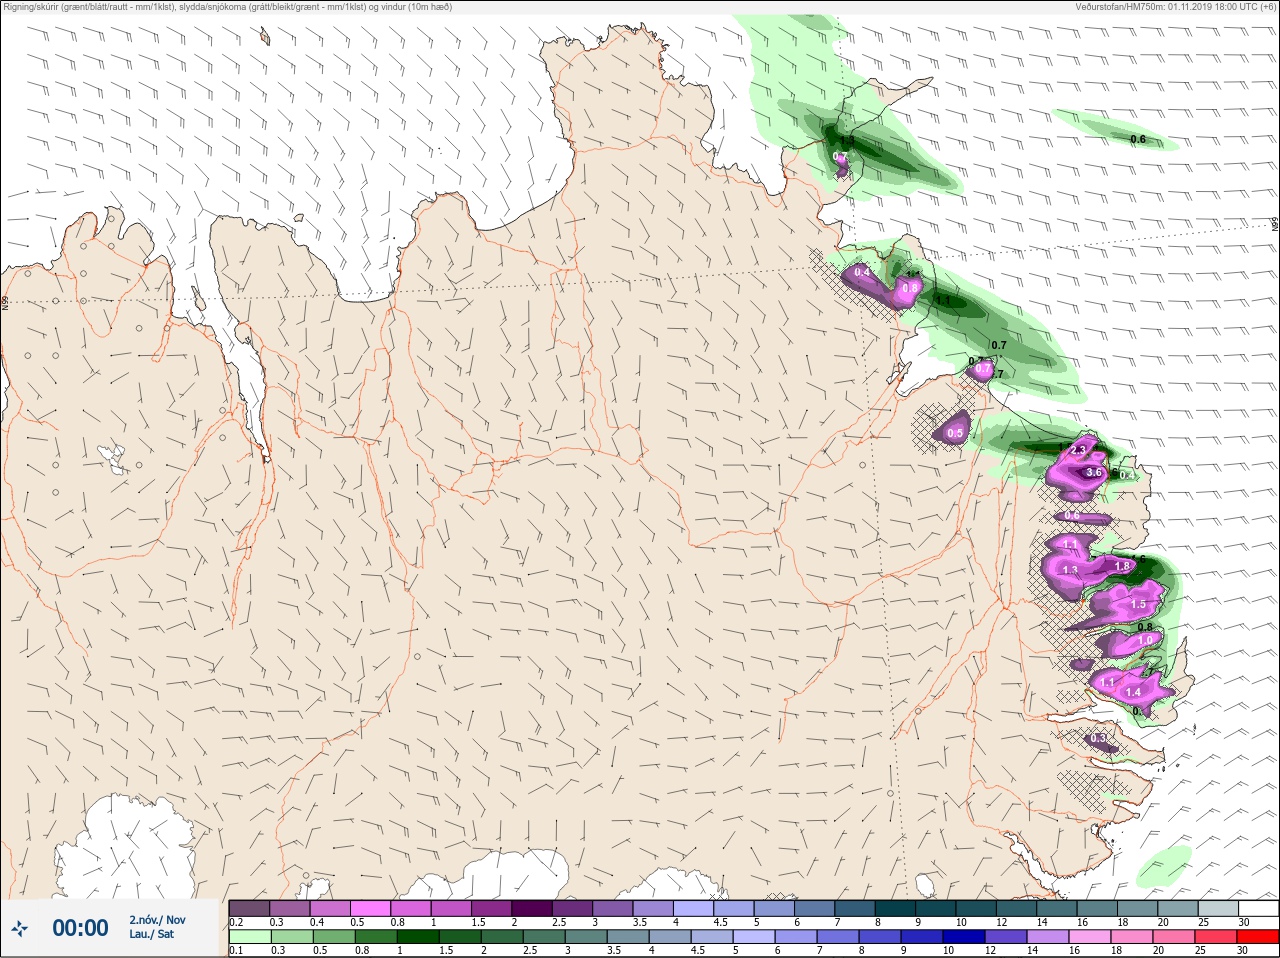Select darkest green 1 swatch in lower legend
Viewport: 1280px width, 958px height.
pyautogui.click(x=418, y=937)
